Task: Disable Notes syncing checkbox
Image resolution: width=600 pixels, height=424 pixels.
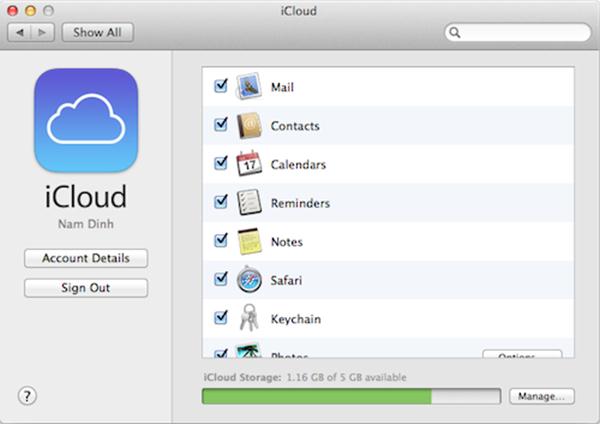Action: [x=221, y=241]
